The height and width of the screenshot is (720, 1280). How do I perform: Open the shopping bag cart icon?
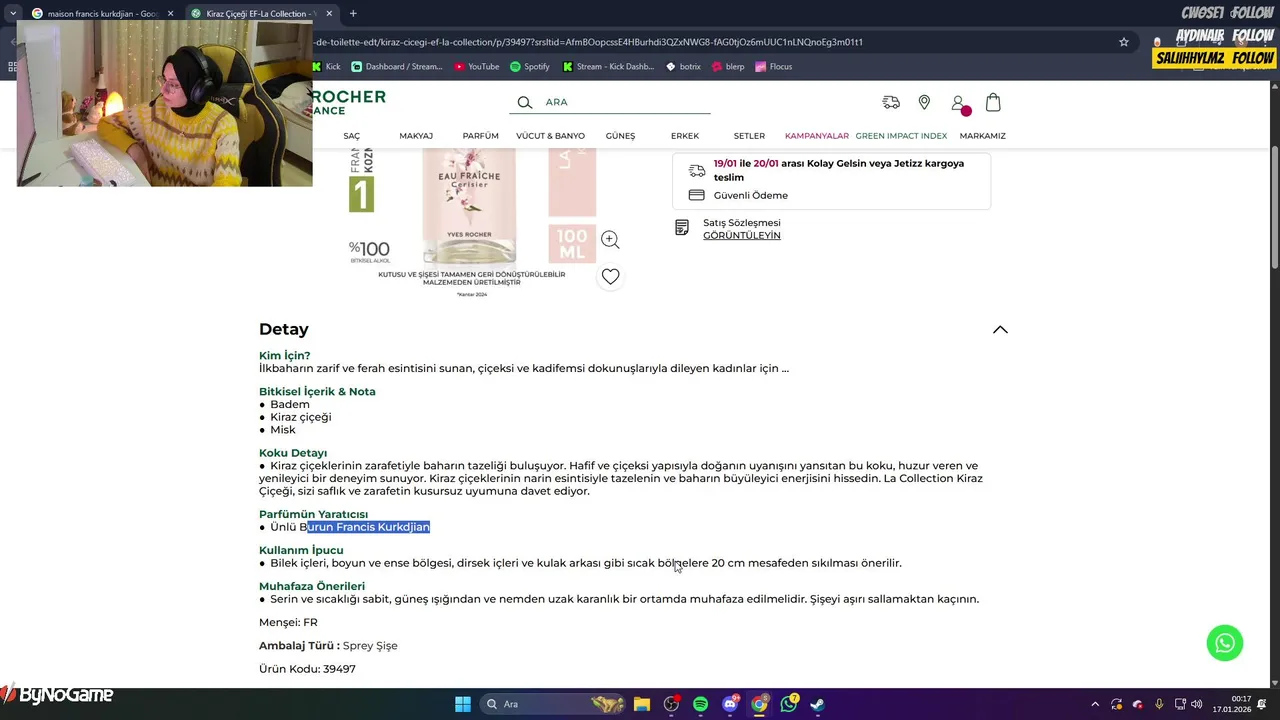[993, 102]
